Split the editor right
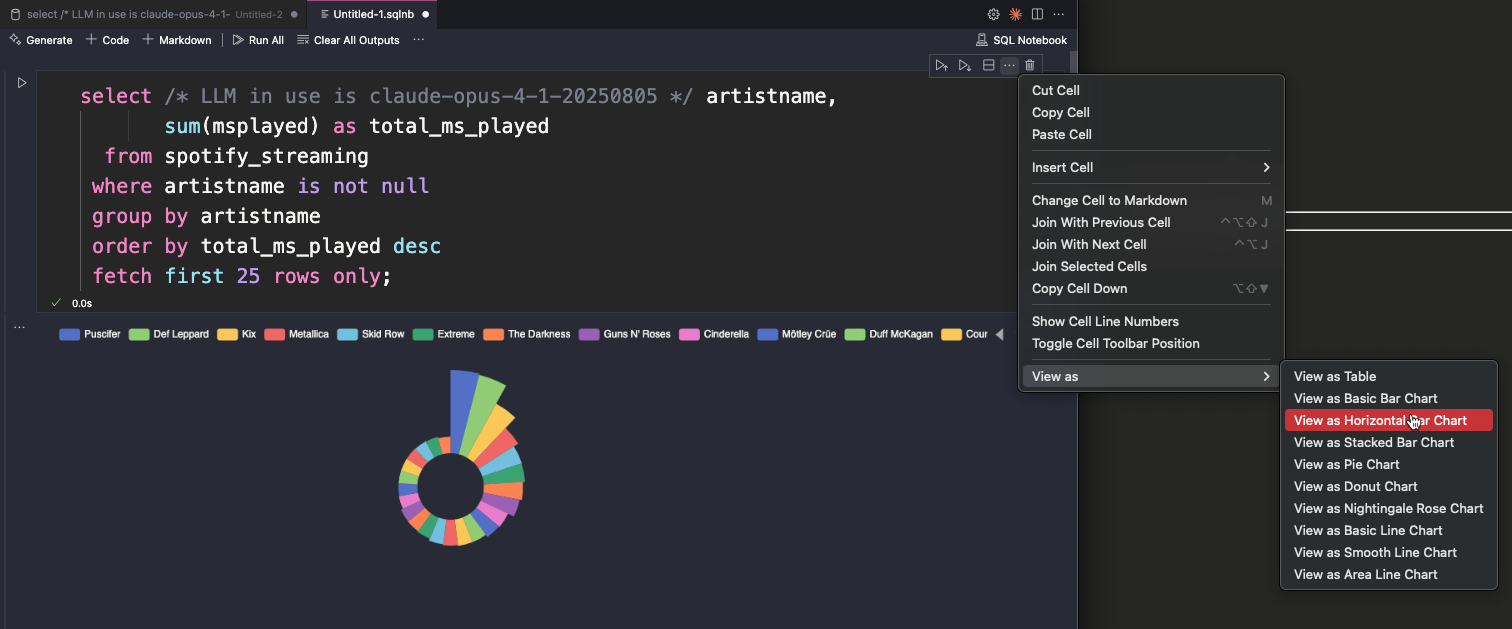 1037,14
